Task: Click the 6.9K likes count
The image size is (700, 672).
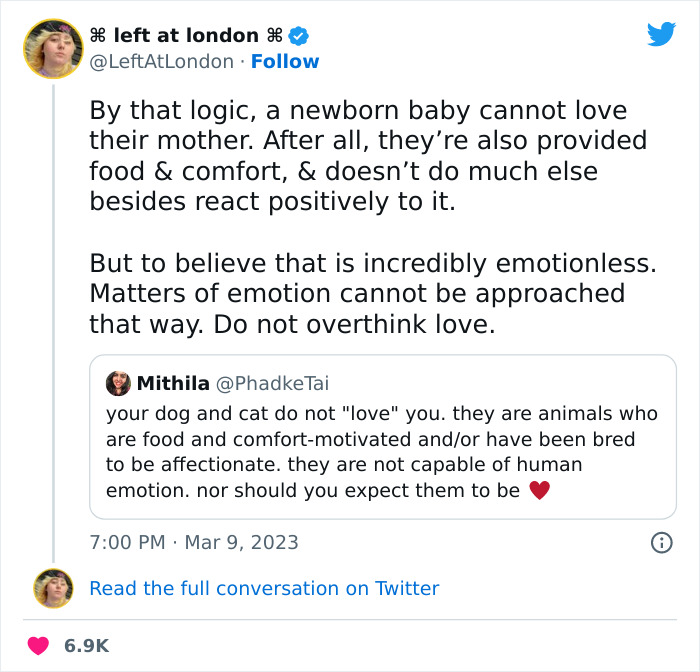Action: coord(86,646)
